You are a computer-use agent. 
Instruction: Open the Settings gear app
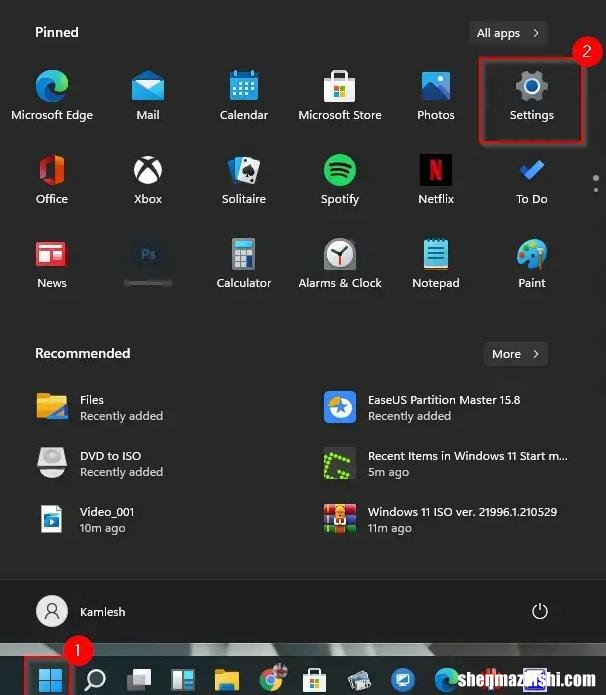(532, 95)
